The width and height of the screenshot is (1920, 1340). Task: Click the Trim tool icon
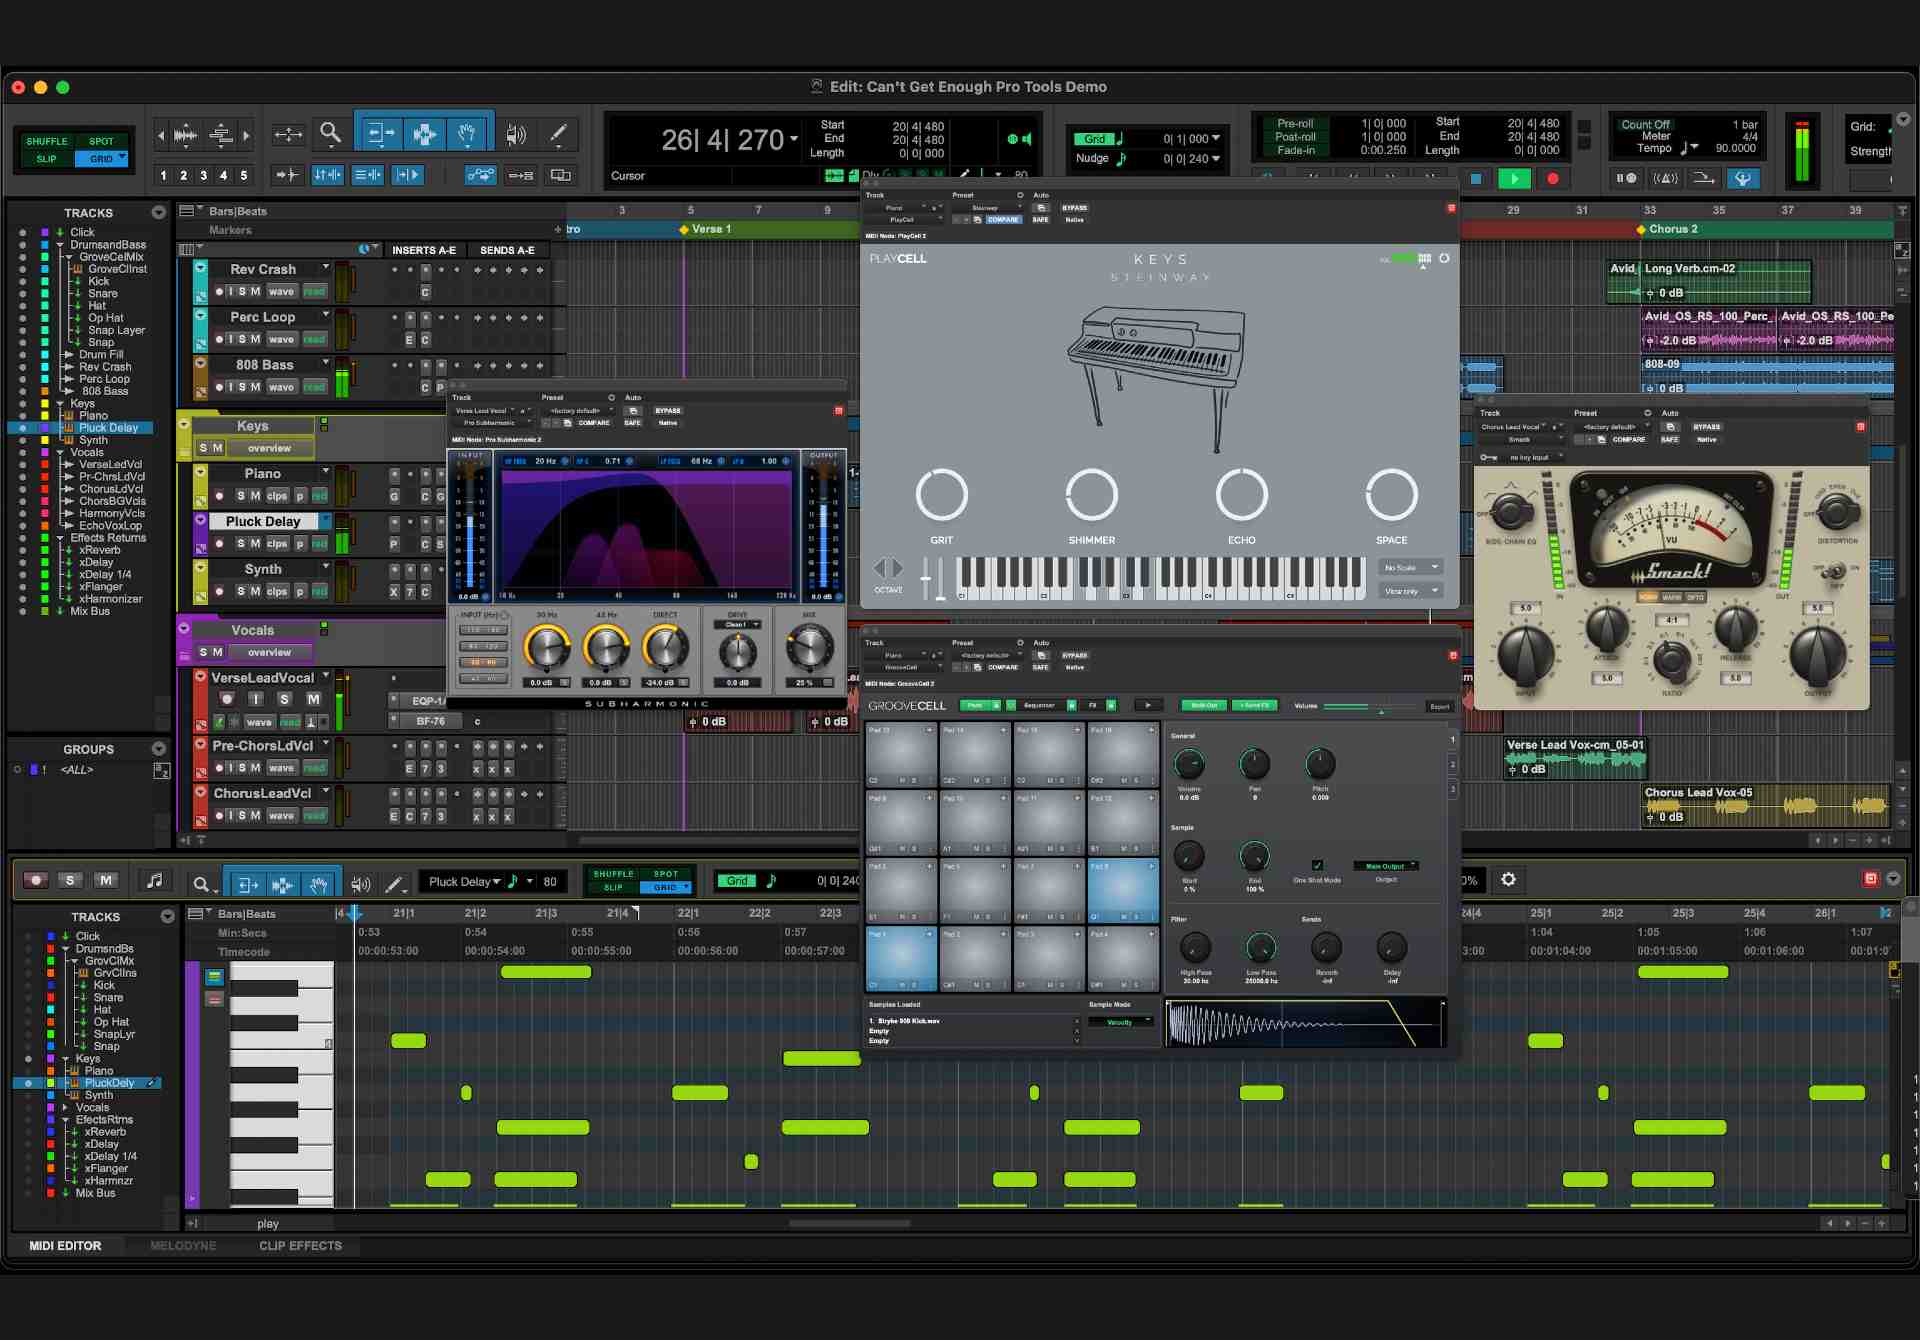point(379,133)
